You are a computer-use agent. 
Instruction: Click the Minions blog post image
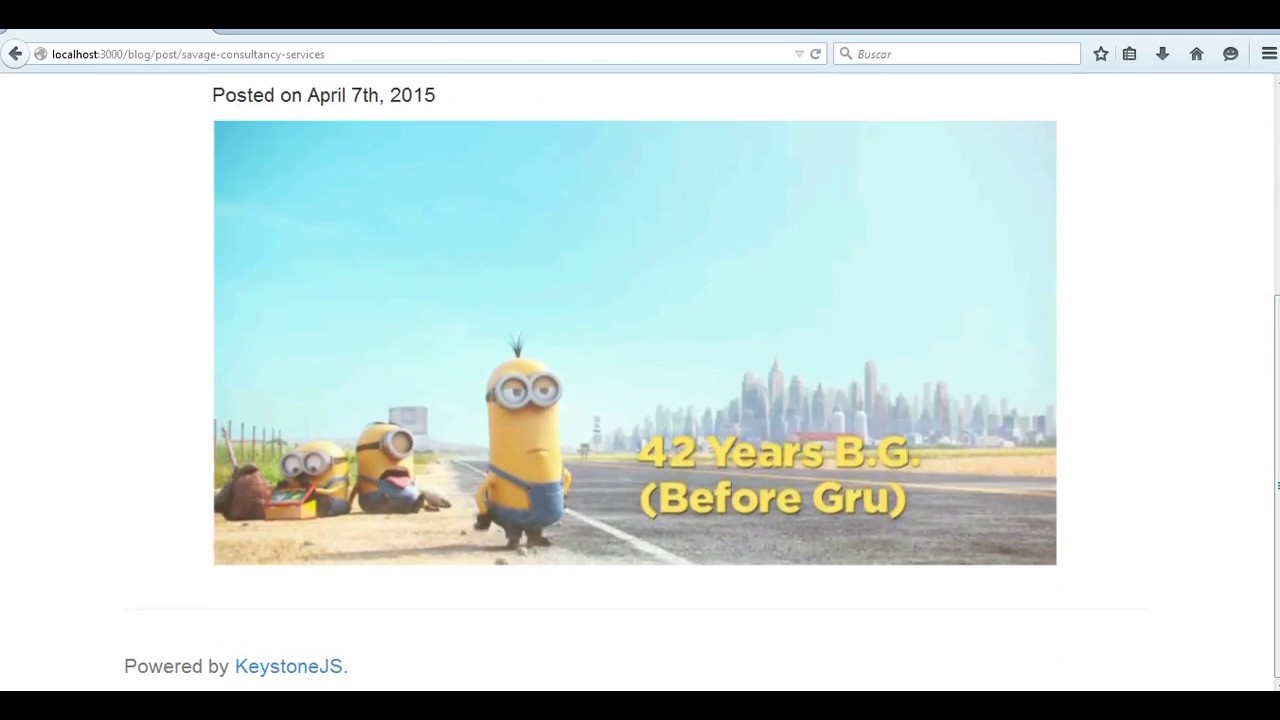635,343
